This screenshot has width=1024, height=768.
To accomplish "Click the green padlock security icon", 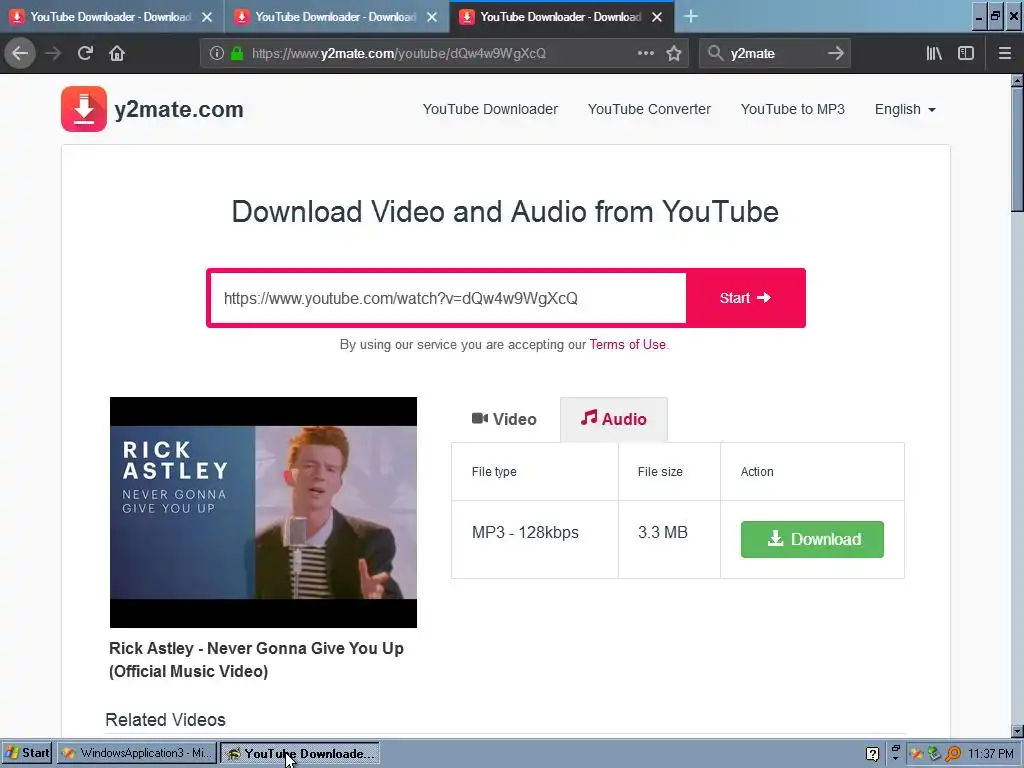I will click(237, 54).
